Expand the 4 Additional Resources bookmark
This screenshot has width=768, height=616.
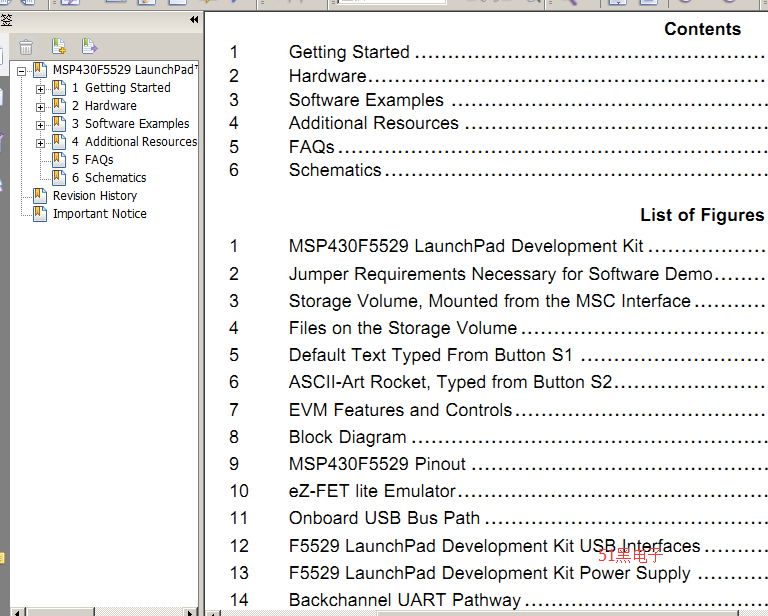point(41,144)
